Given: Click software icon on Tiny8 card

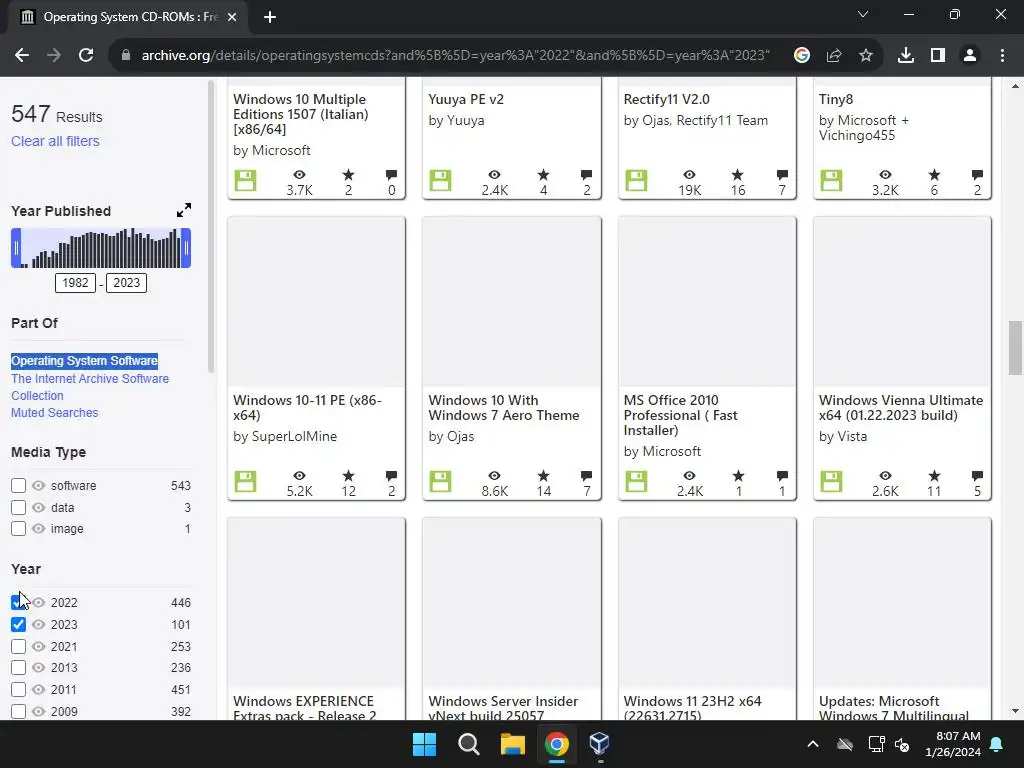Looking at the screenshot, I should tap(831, 181).
